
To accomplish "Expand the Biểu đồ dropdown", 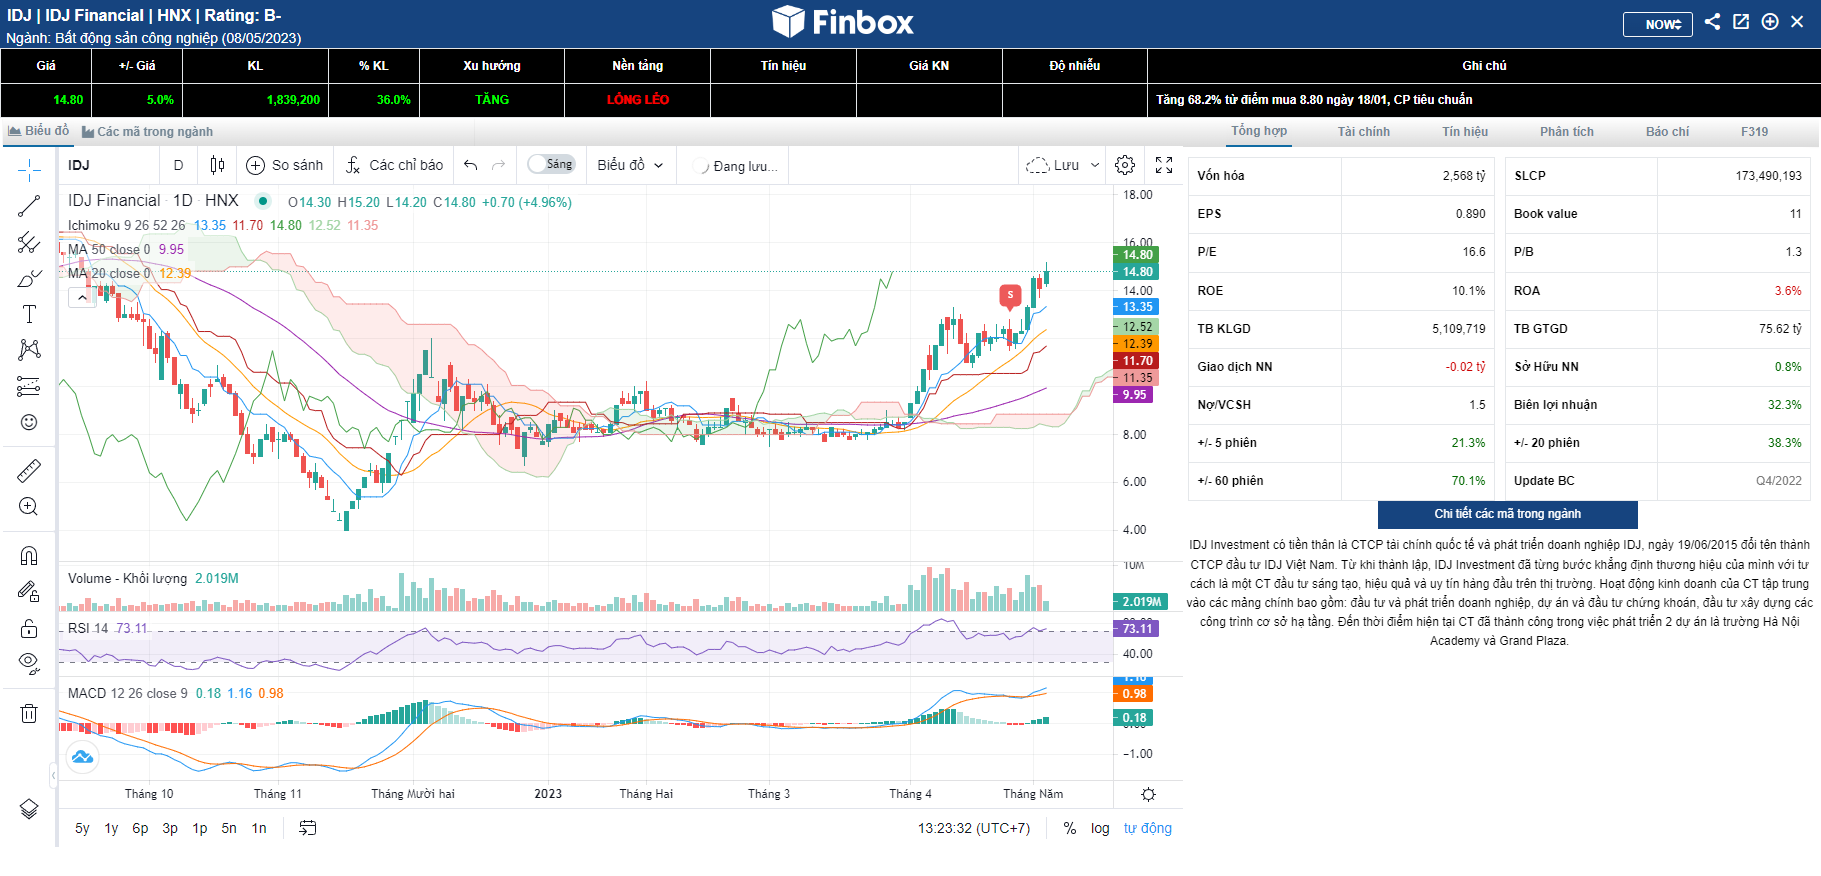I will point(630,165).
